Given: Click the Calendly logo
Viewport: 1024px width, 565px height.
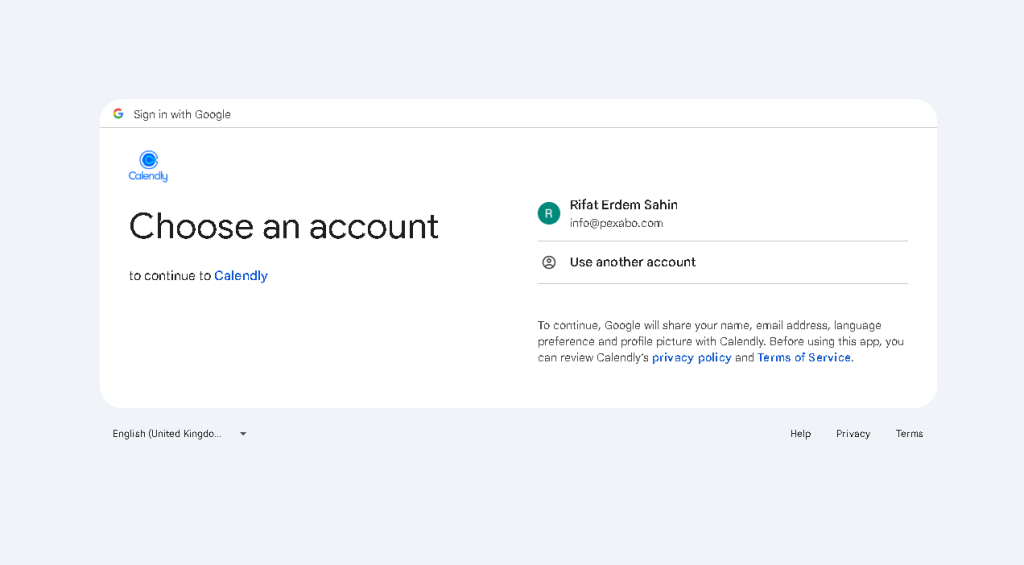Looking at the screenshot, I should pyautogui.click(x=148, y=166).
